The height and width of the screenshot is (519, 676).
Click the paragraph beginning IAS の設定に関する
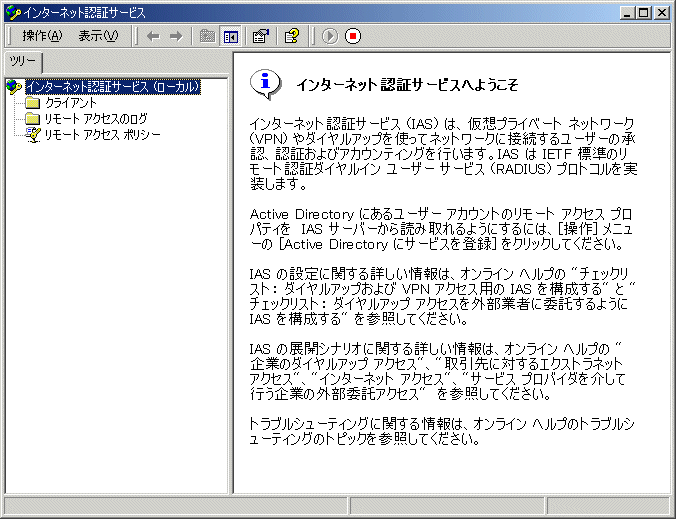(442, 297)
